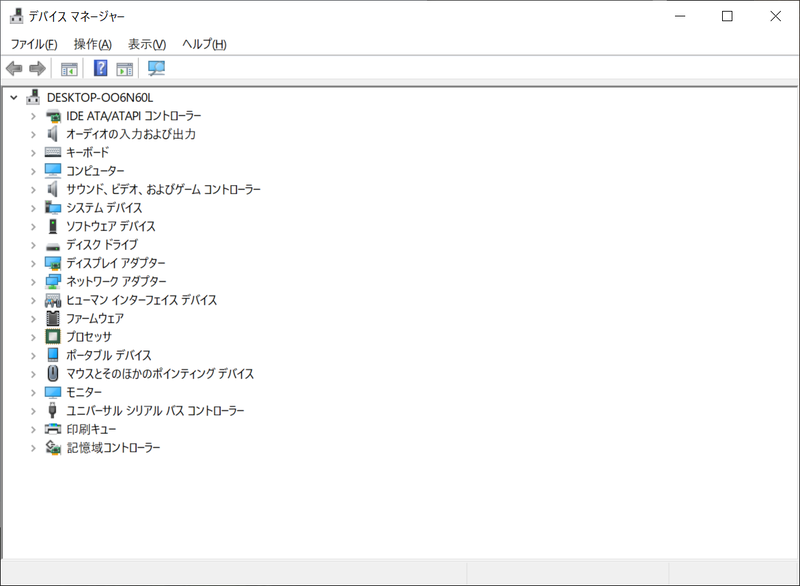
Task: Select the モニター text label
Action: tap(84, 392)
